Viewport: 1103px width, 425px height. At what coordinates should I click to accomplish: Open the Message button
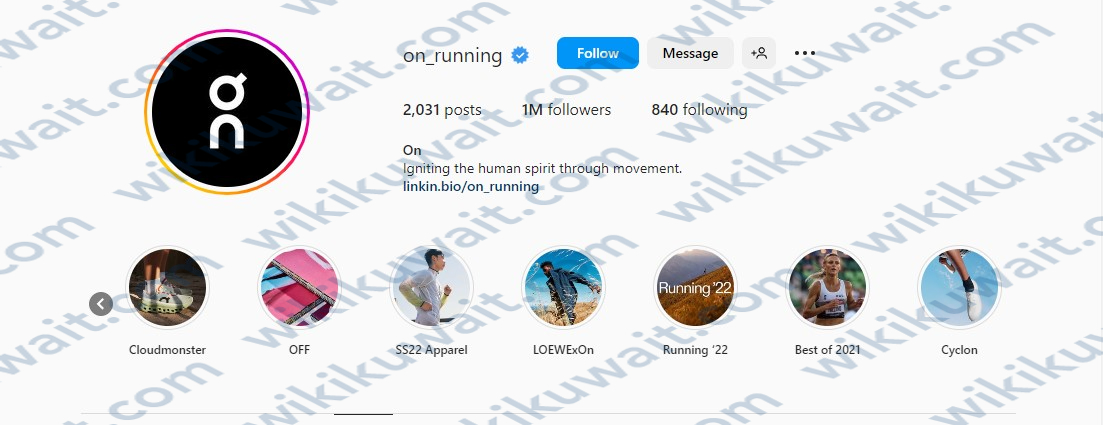[x=690, y=53]
